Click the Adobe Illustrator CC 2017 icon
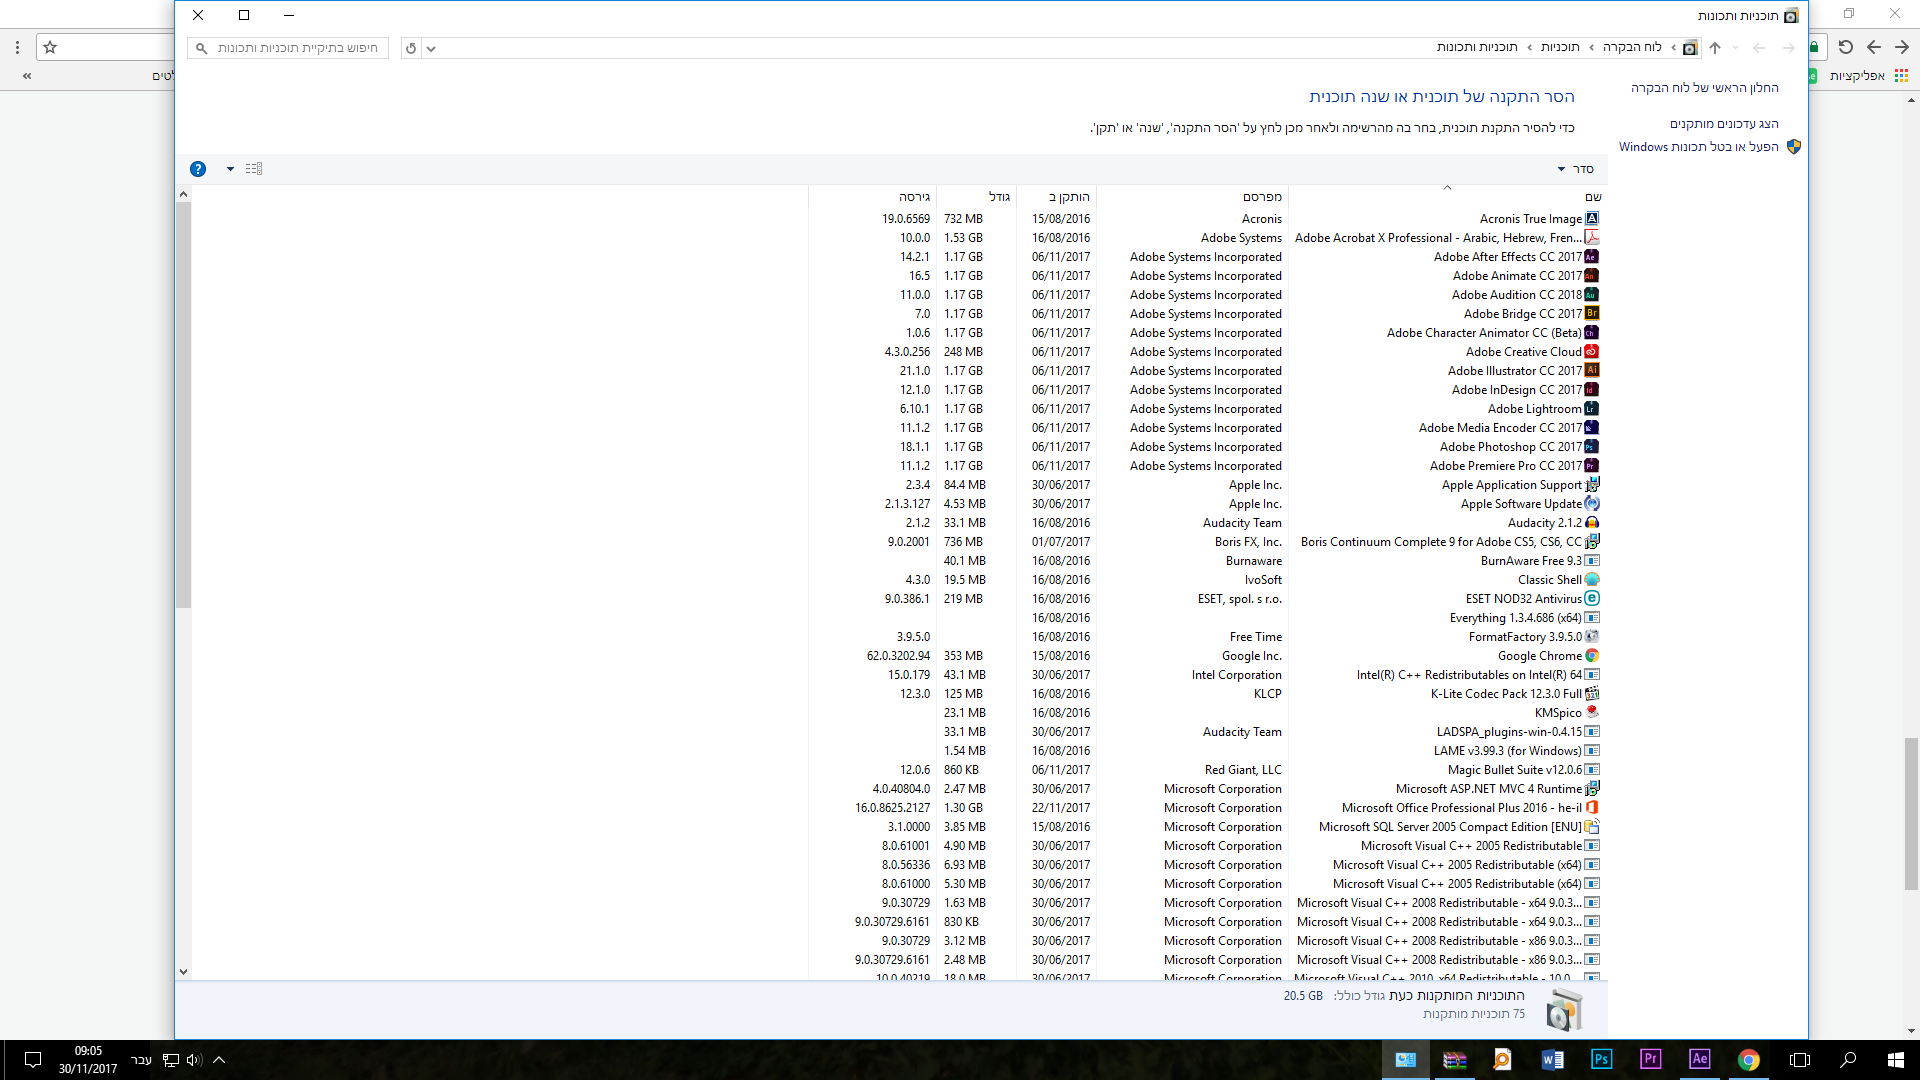Screen dimensions: 1920x1080 click(1592, 371)
